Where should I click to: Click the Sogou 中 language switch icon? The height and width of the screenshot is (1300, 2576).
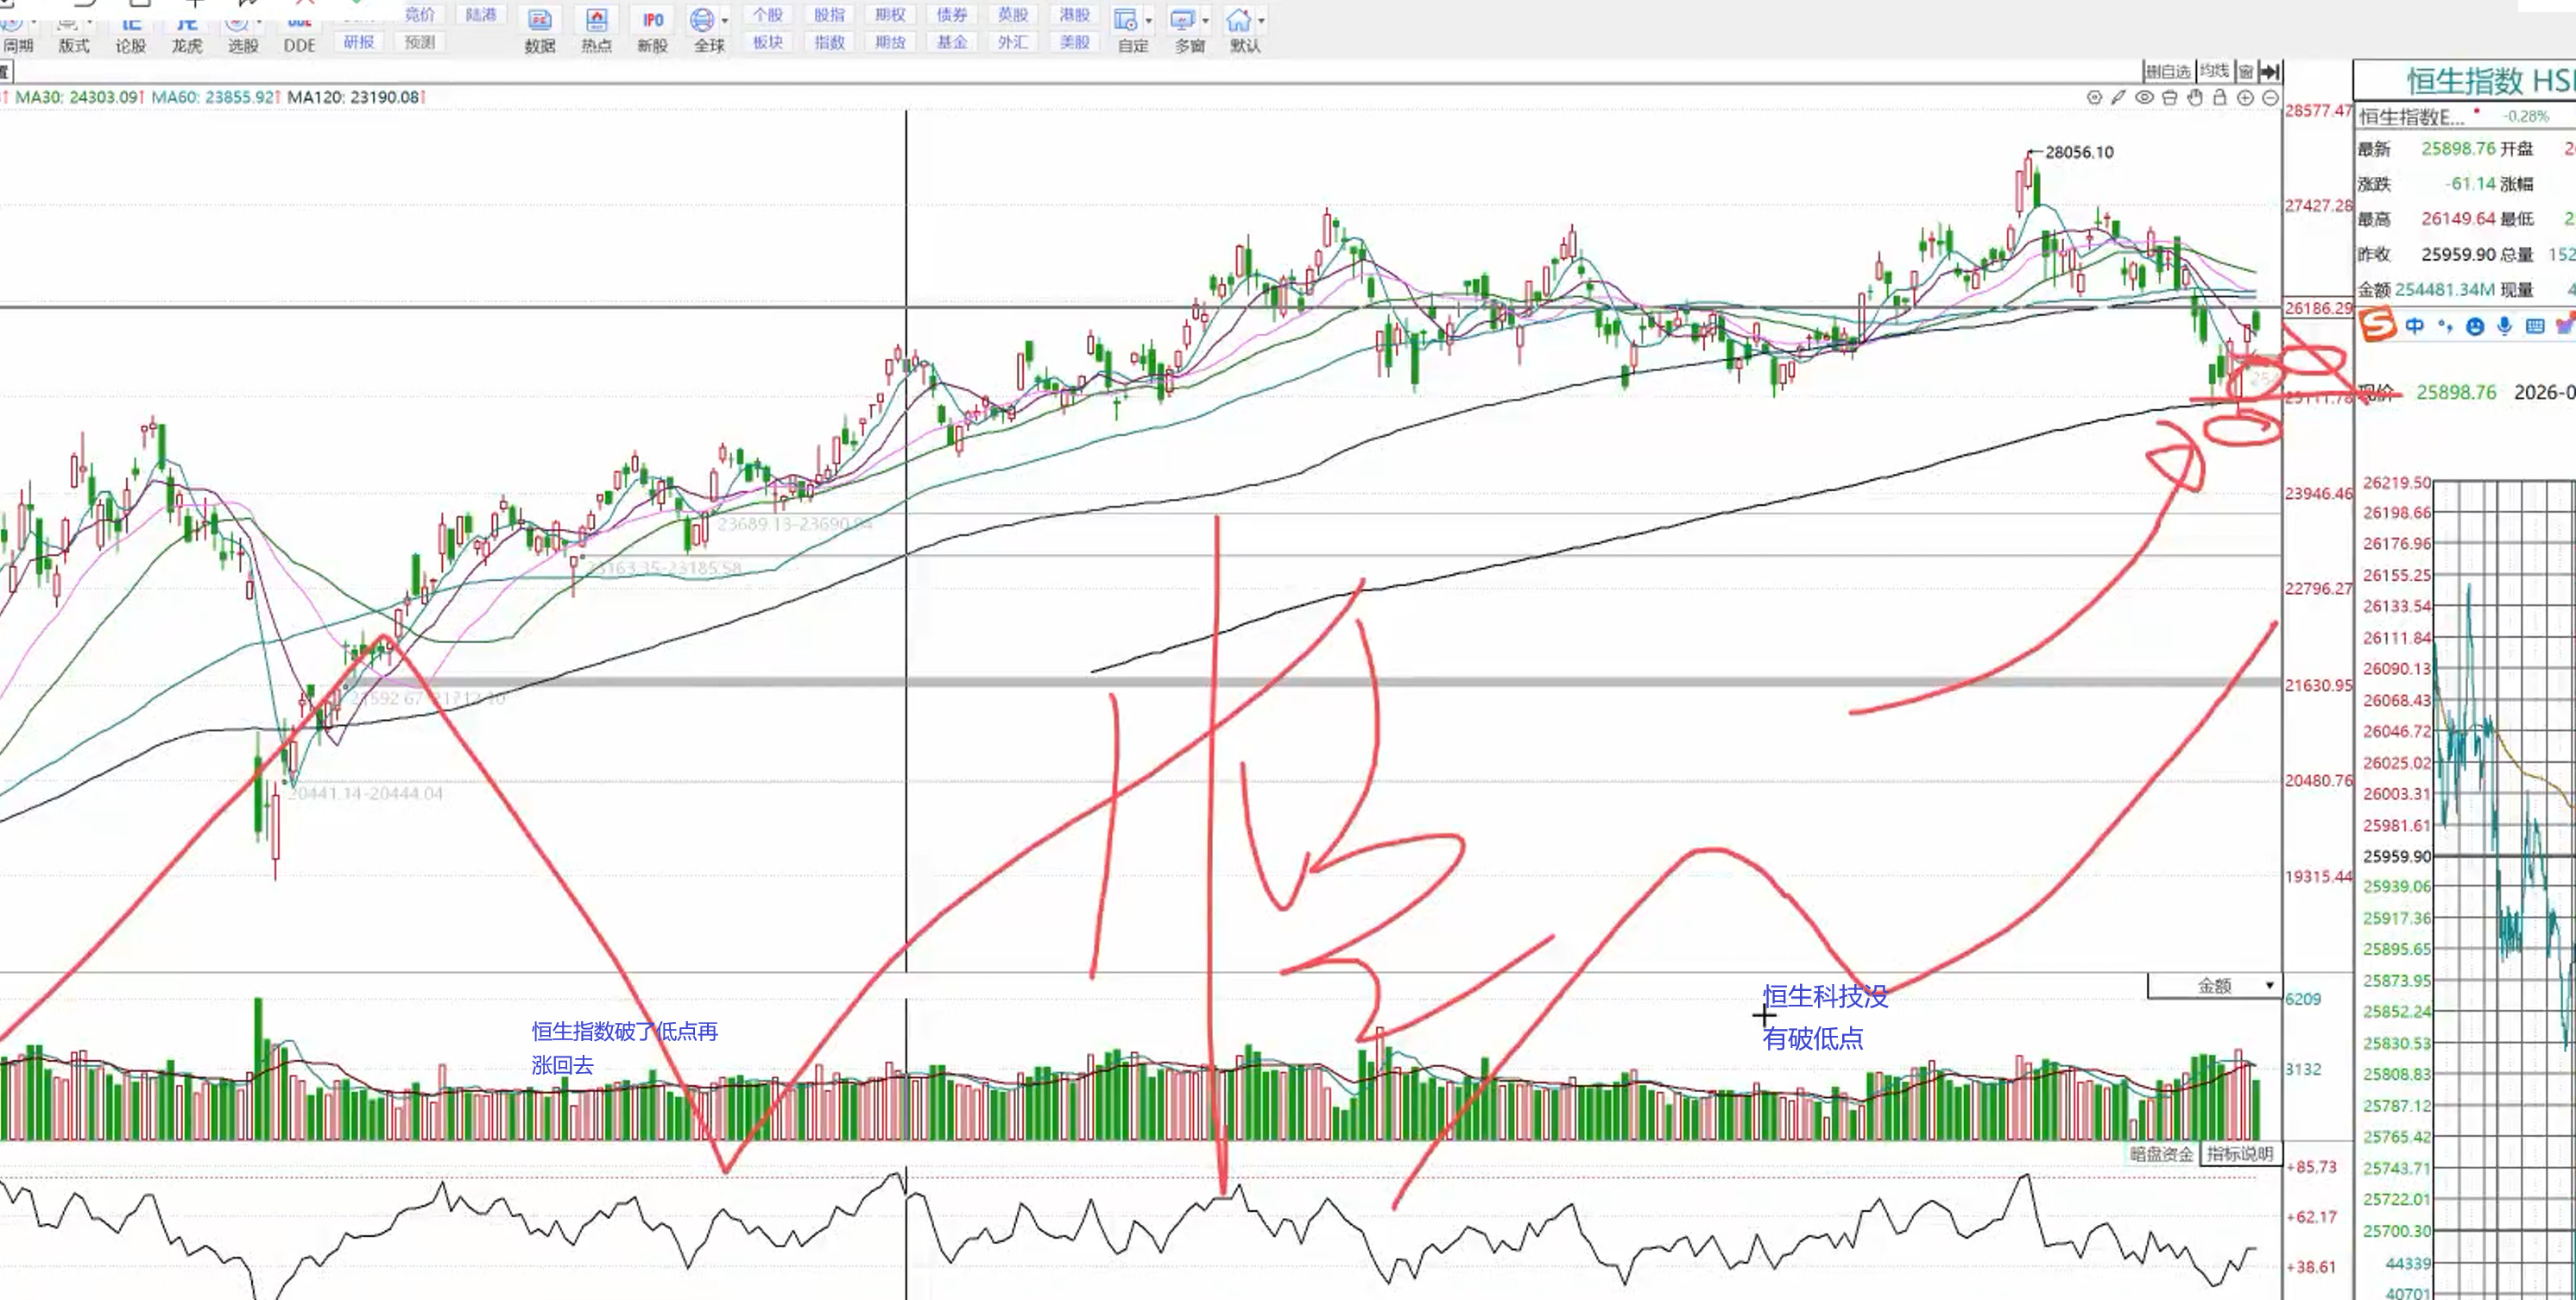(x=2415, y=326)
